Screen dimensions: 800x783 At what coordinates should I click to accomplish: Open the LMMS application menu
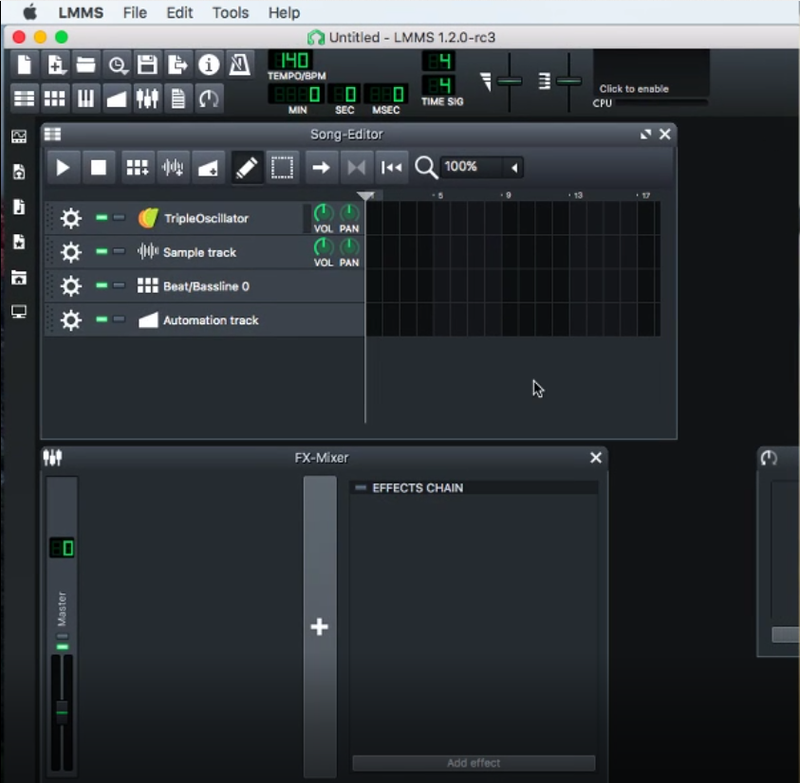pos(81,12)
